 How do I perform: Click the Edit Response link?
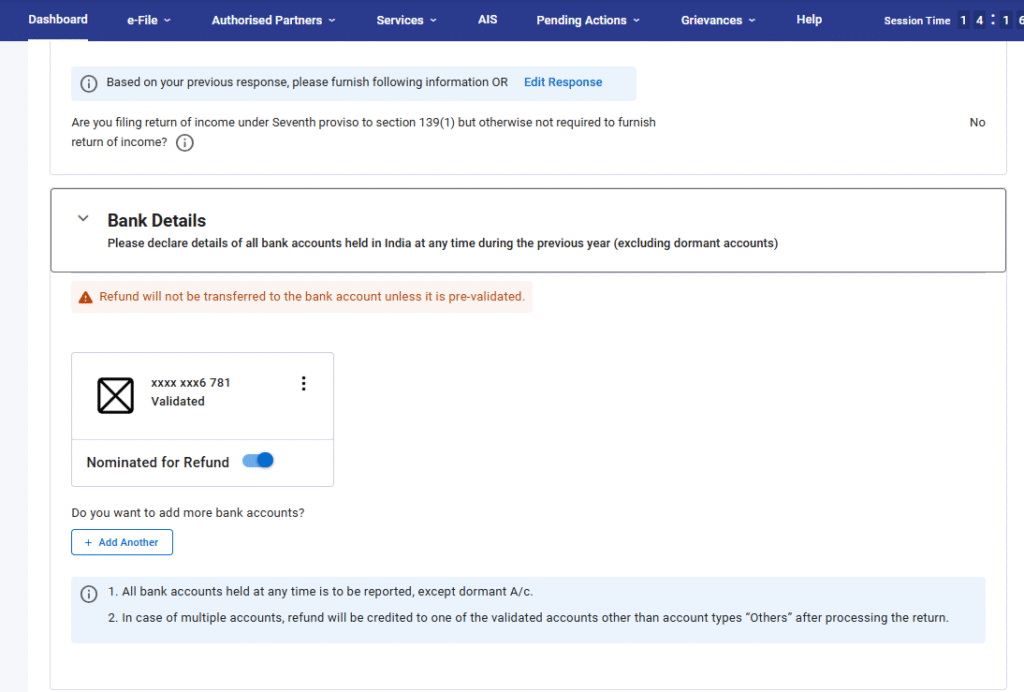(563, 82)
